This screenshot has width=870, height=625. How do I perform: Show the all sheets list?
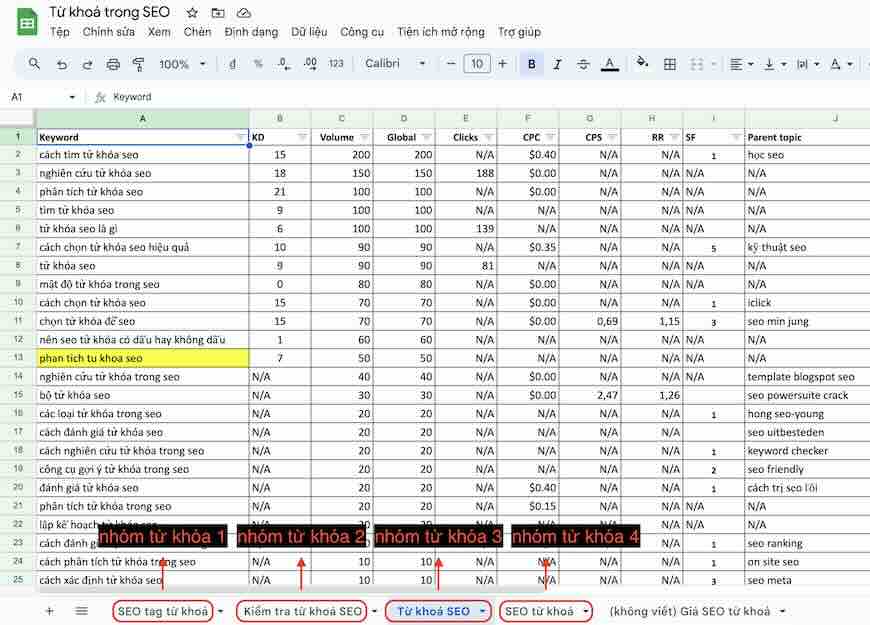coord(82,611)
